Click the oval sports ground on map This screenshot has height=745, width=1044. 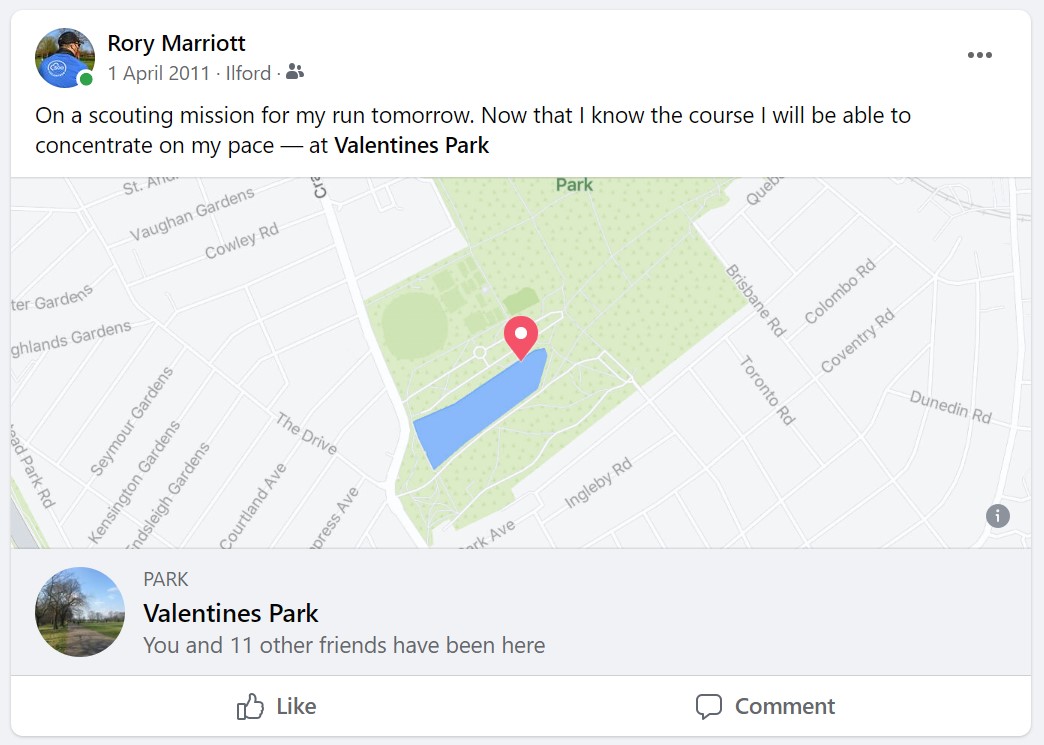411,326
